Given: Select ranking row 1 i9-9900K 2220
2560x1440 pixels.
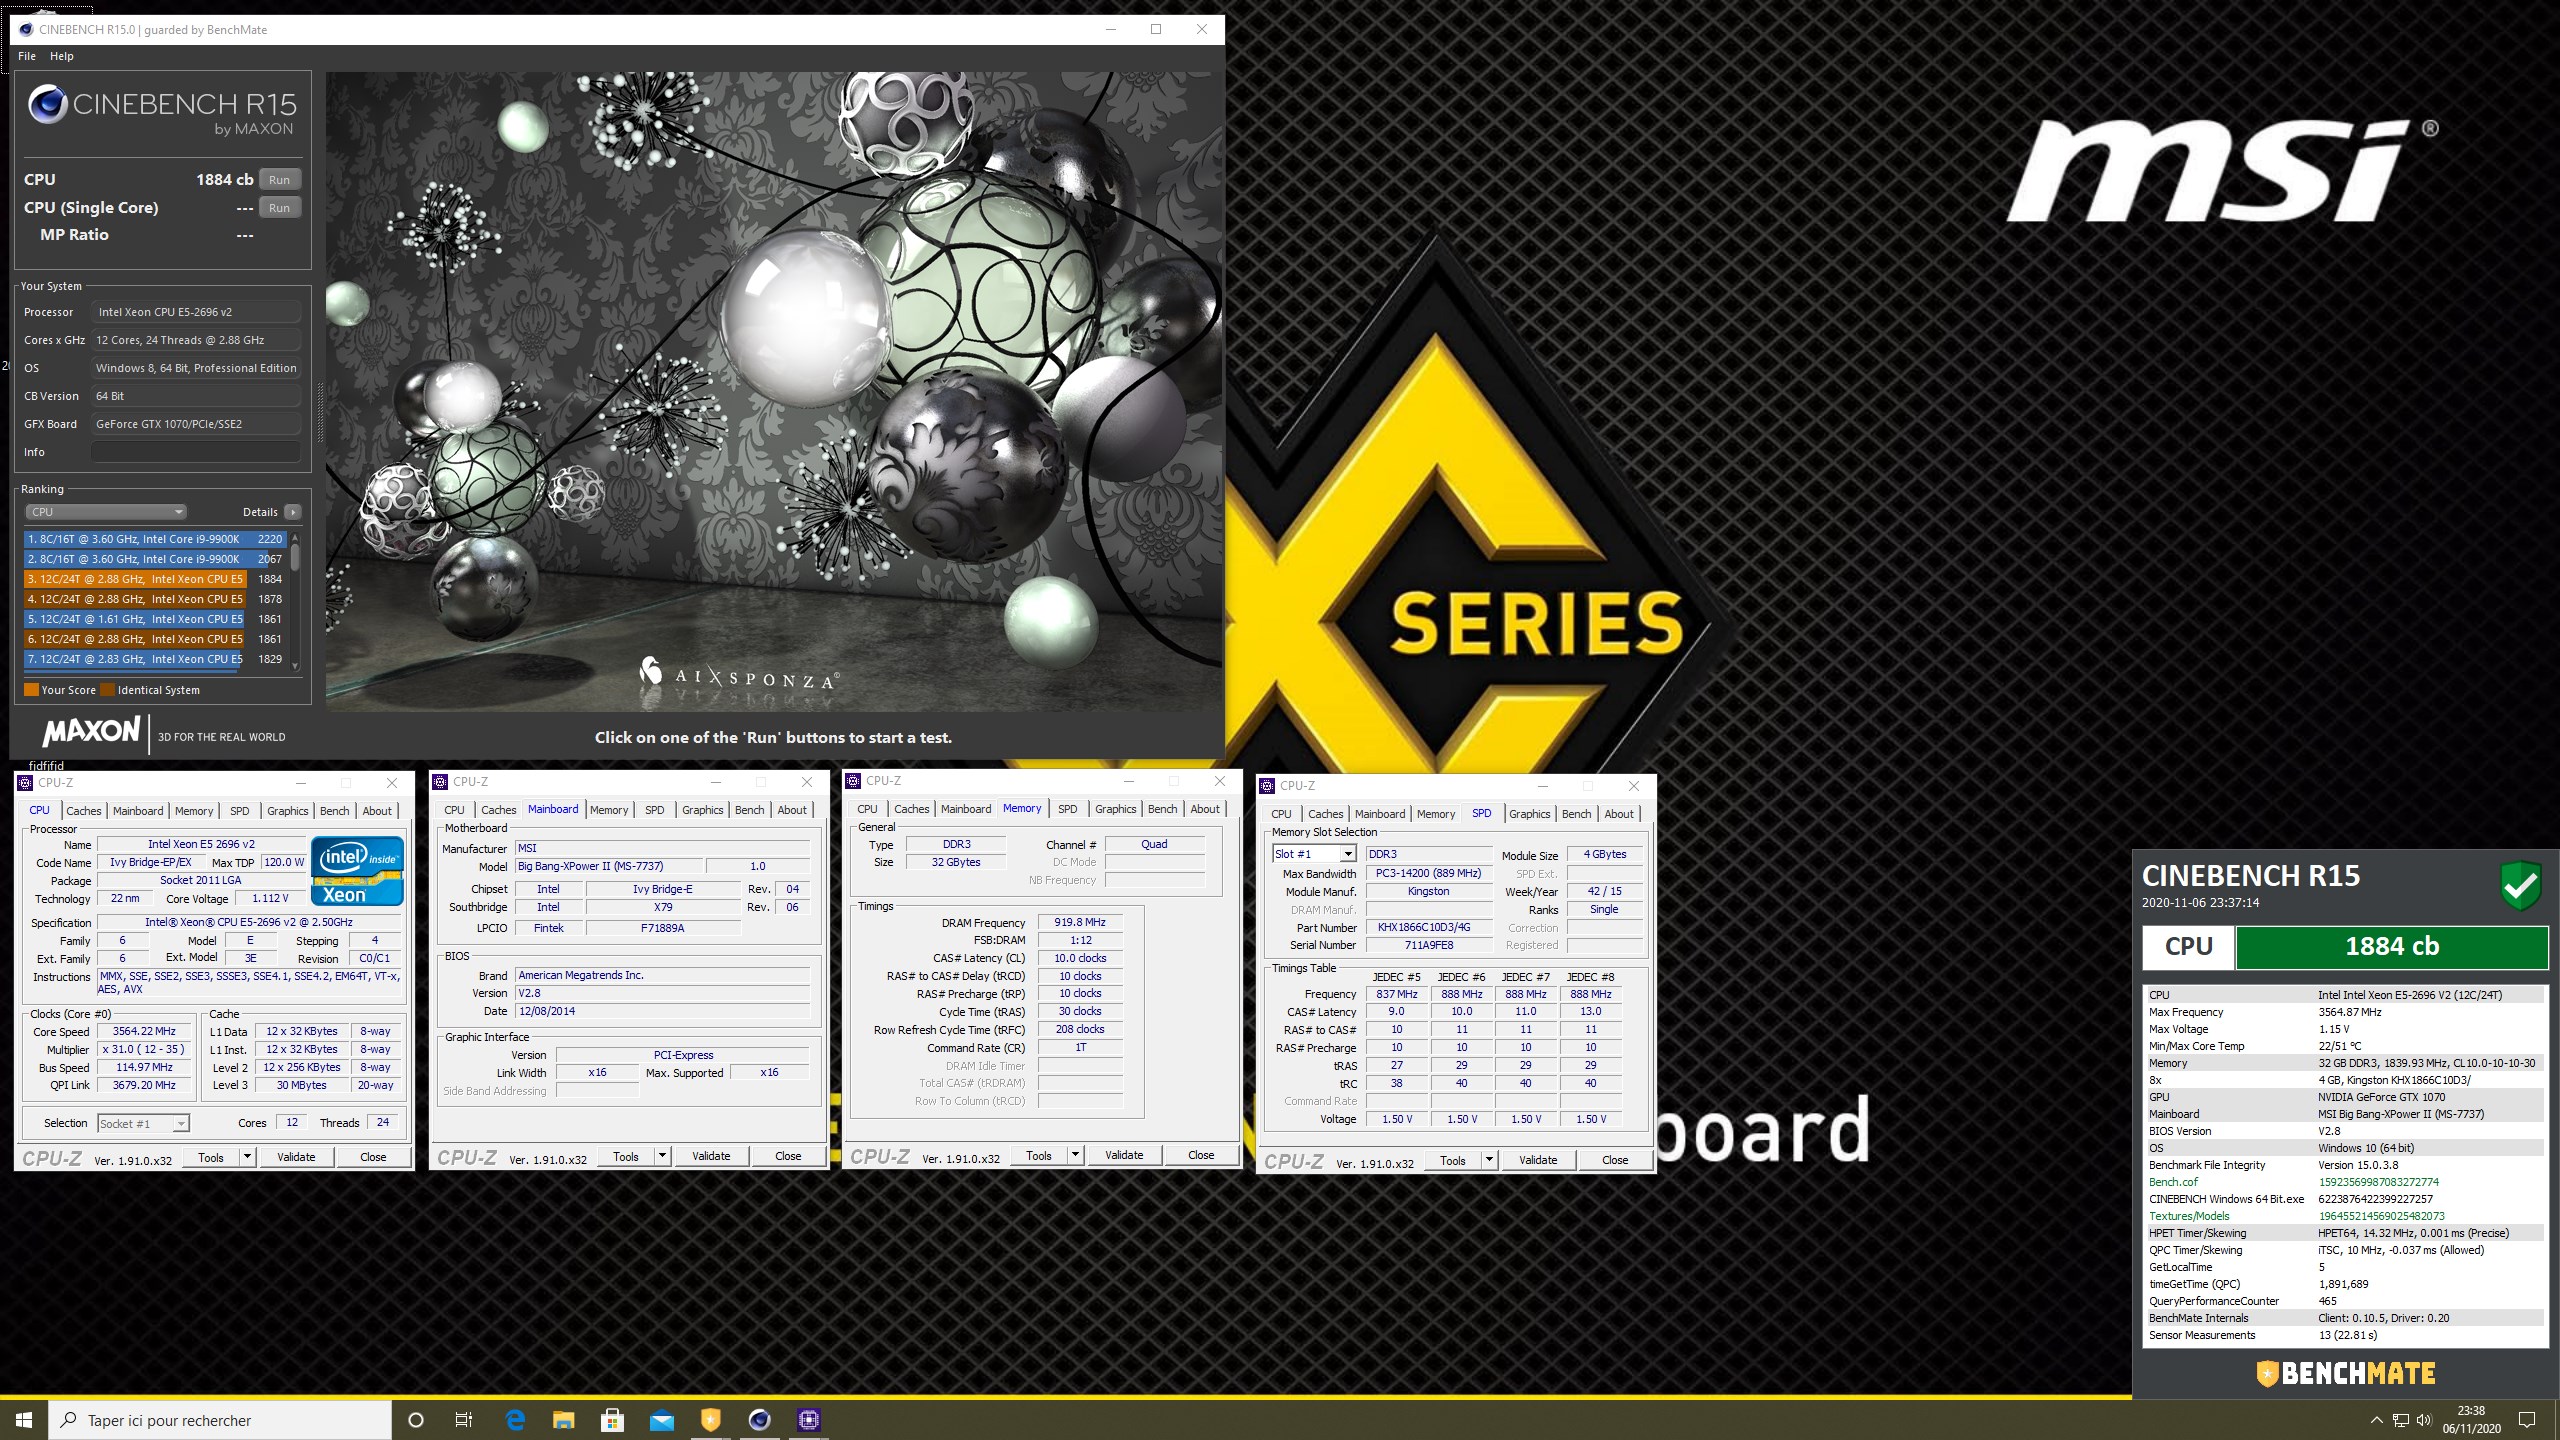Looking at the screenshot, I should click(x=155, y=539).
